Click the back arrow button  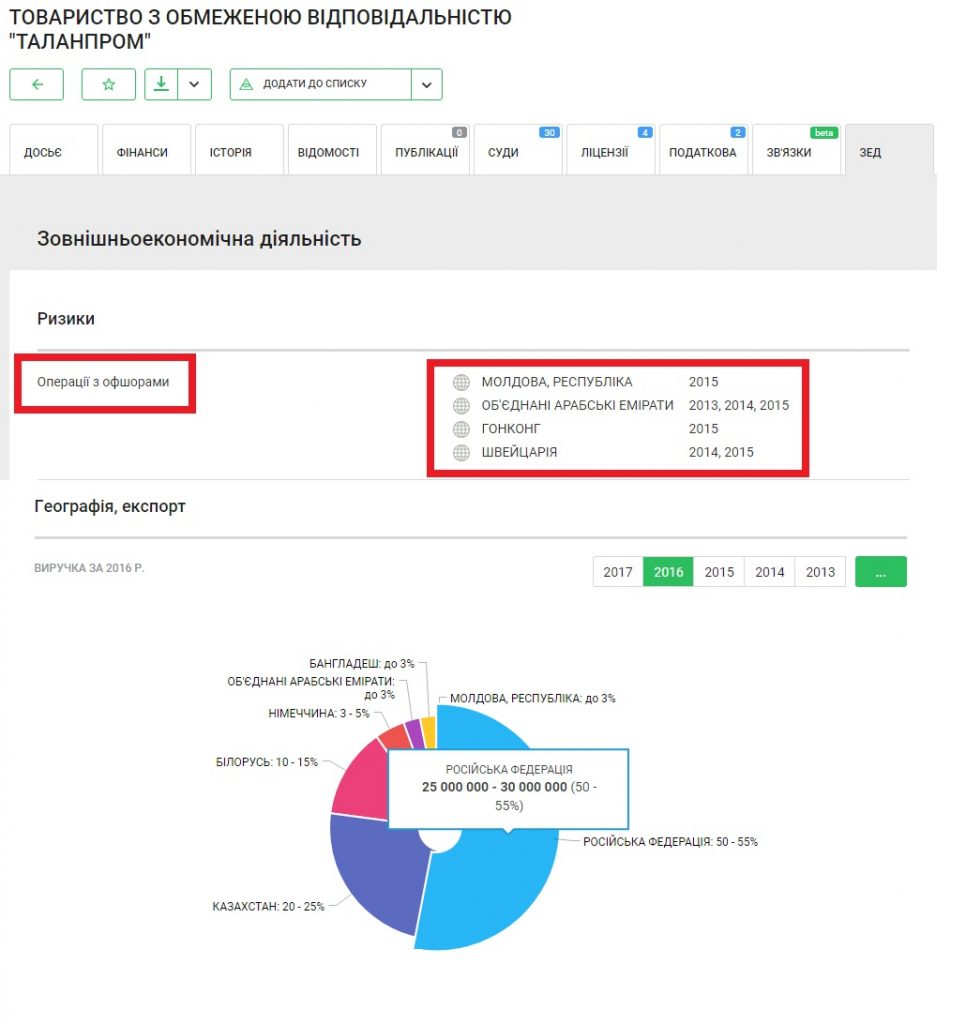(37, 85)
